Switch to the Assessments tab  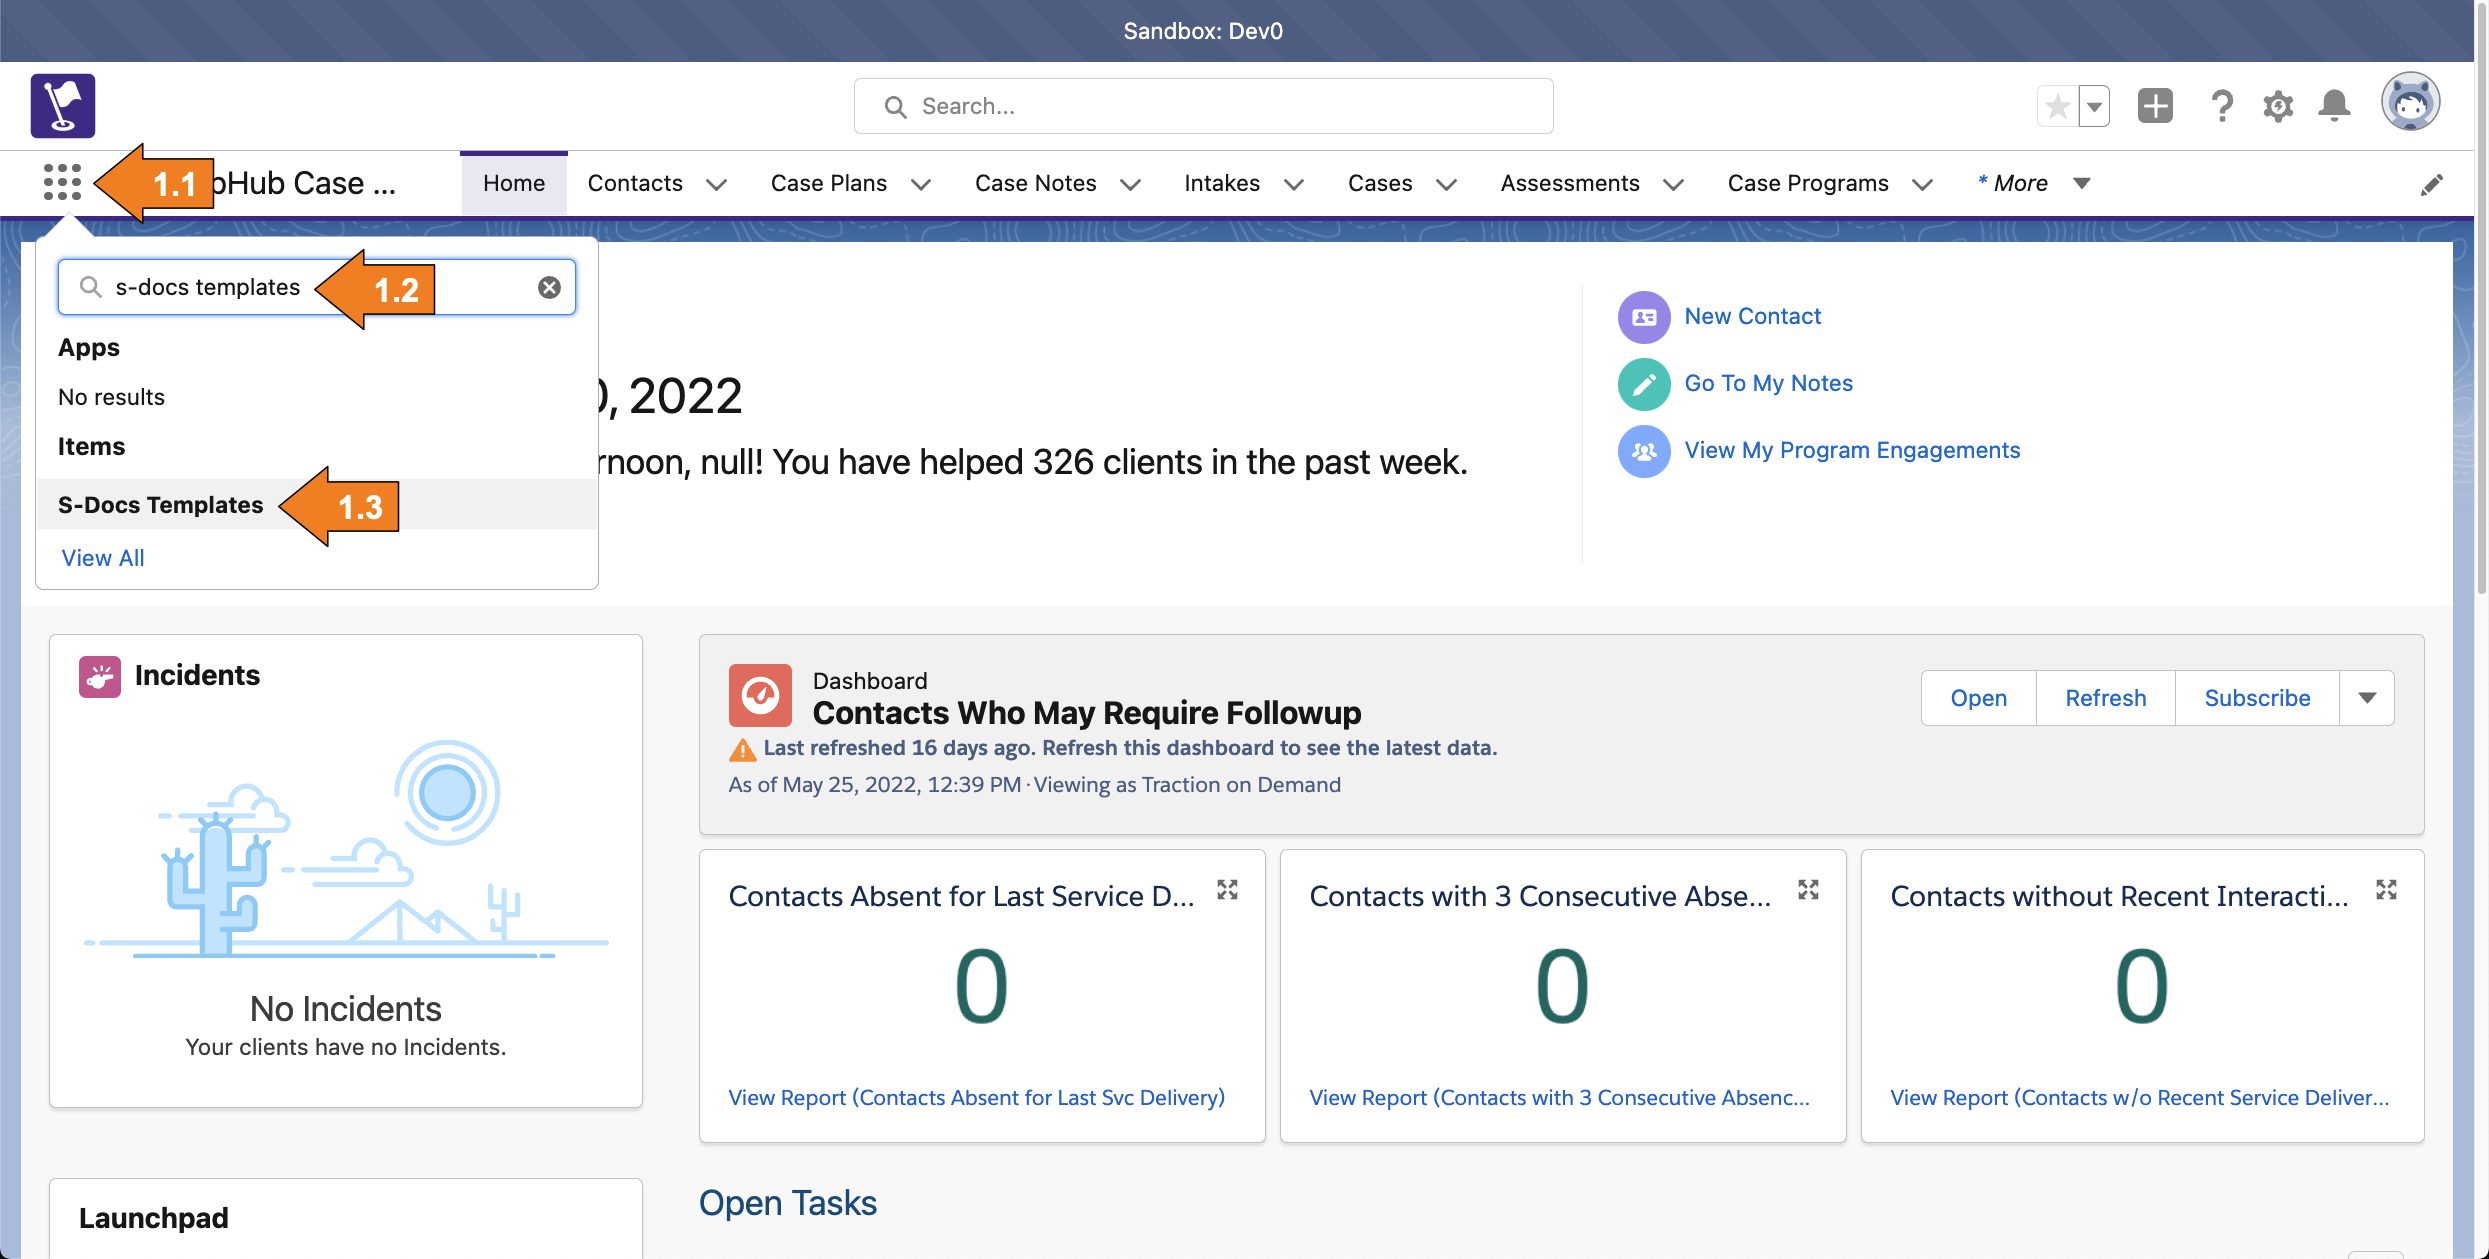point(1570,183)
